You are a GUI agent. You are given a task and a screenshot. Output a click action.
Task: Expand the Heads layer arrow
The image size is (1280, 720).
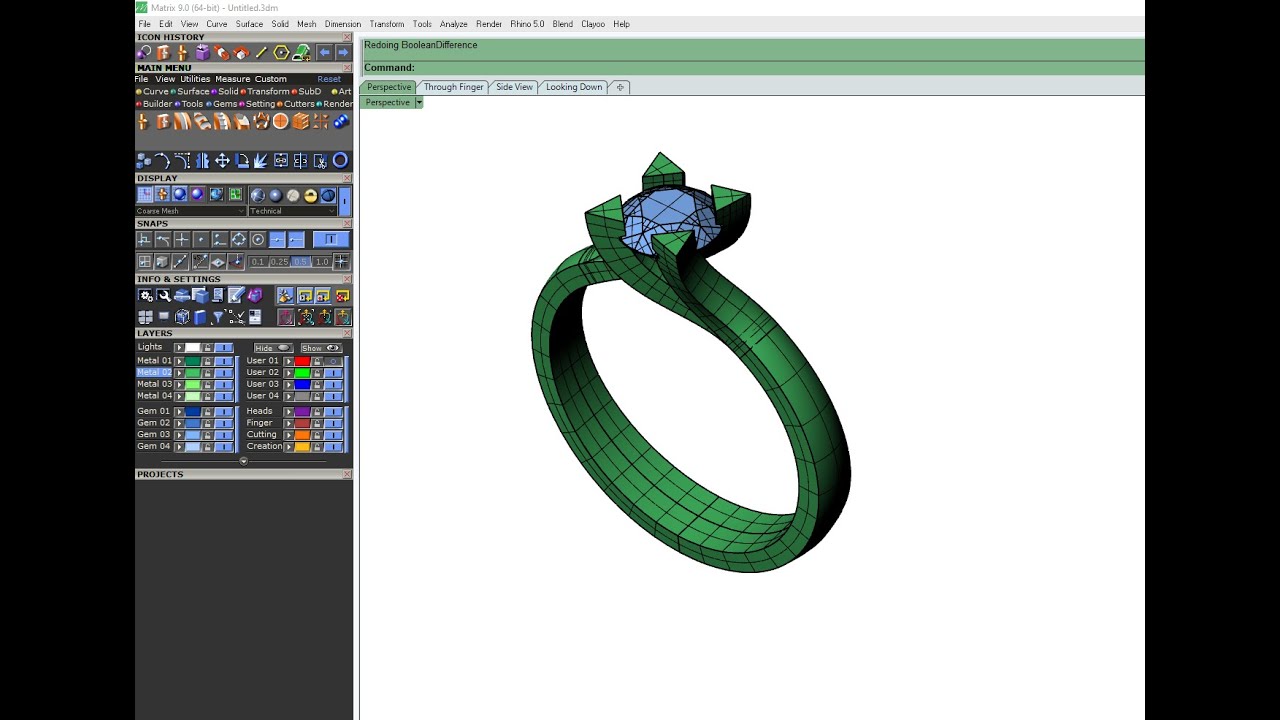click(x=289, y=411)
